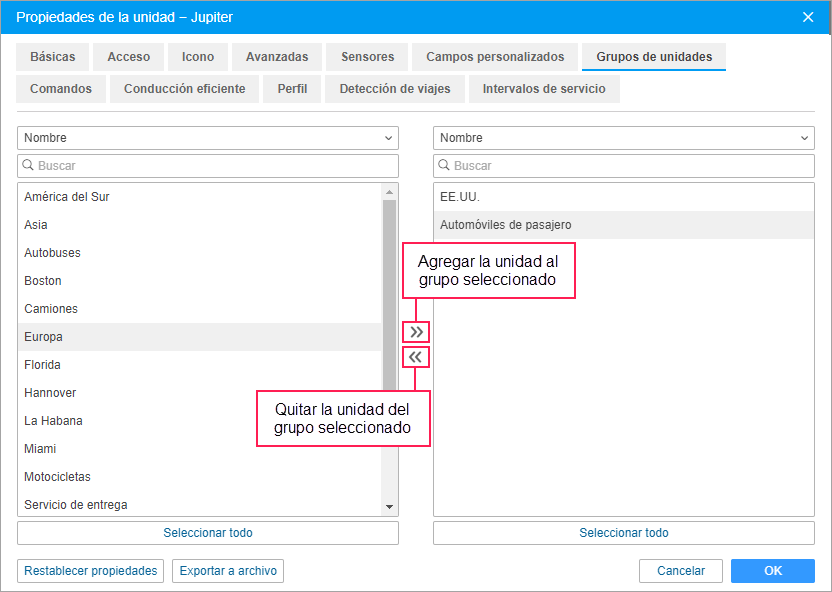Select the Boston group
Image resolution: width=832 pixels, height=592 pixels.
200,281
